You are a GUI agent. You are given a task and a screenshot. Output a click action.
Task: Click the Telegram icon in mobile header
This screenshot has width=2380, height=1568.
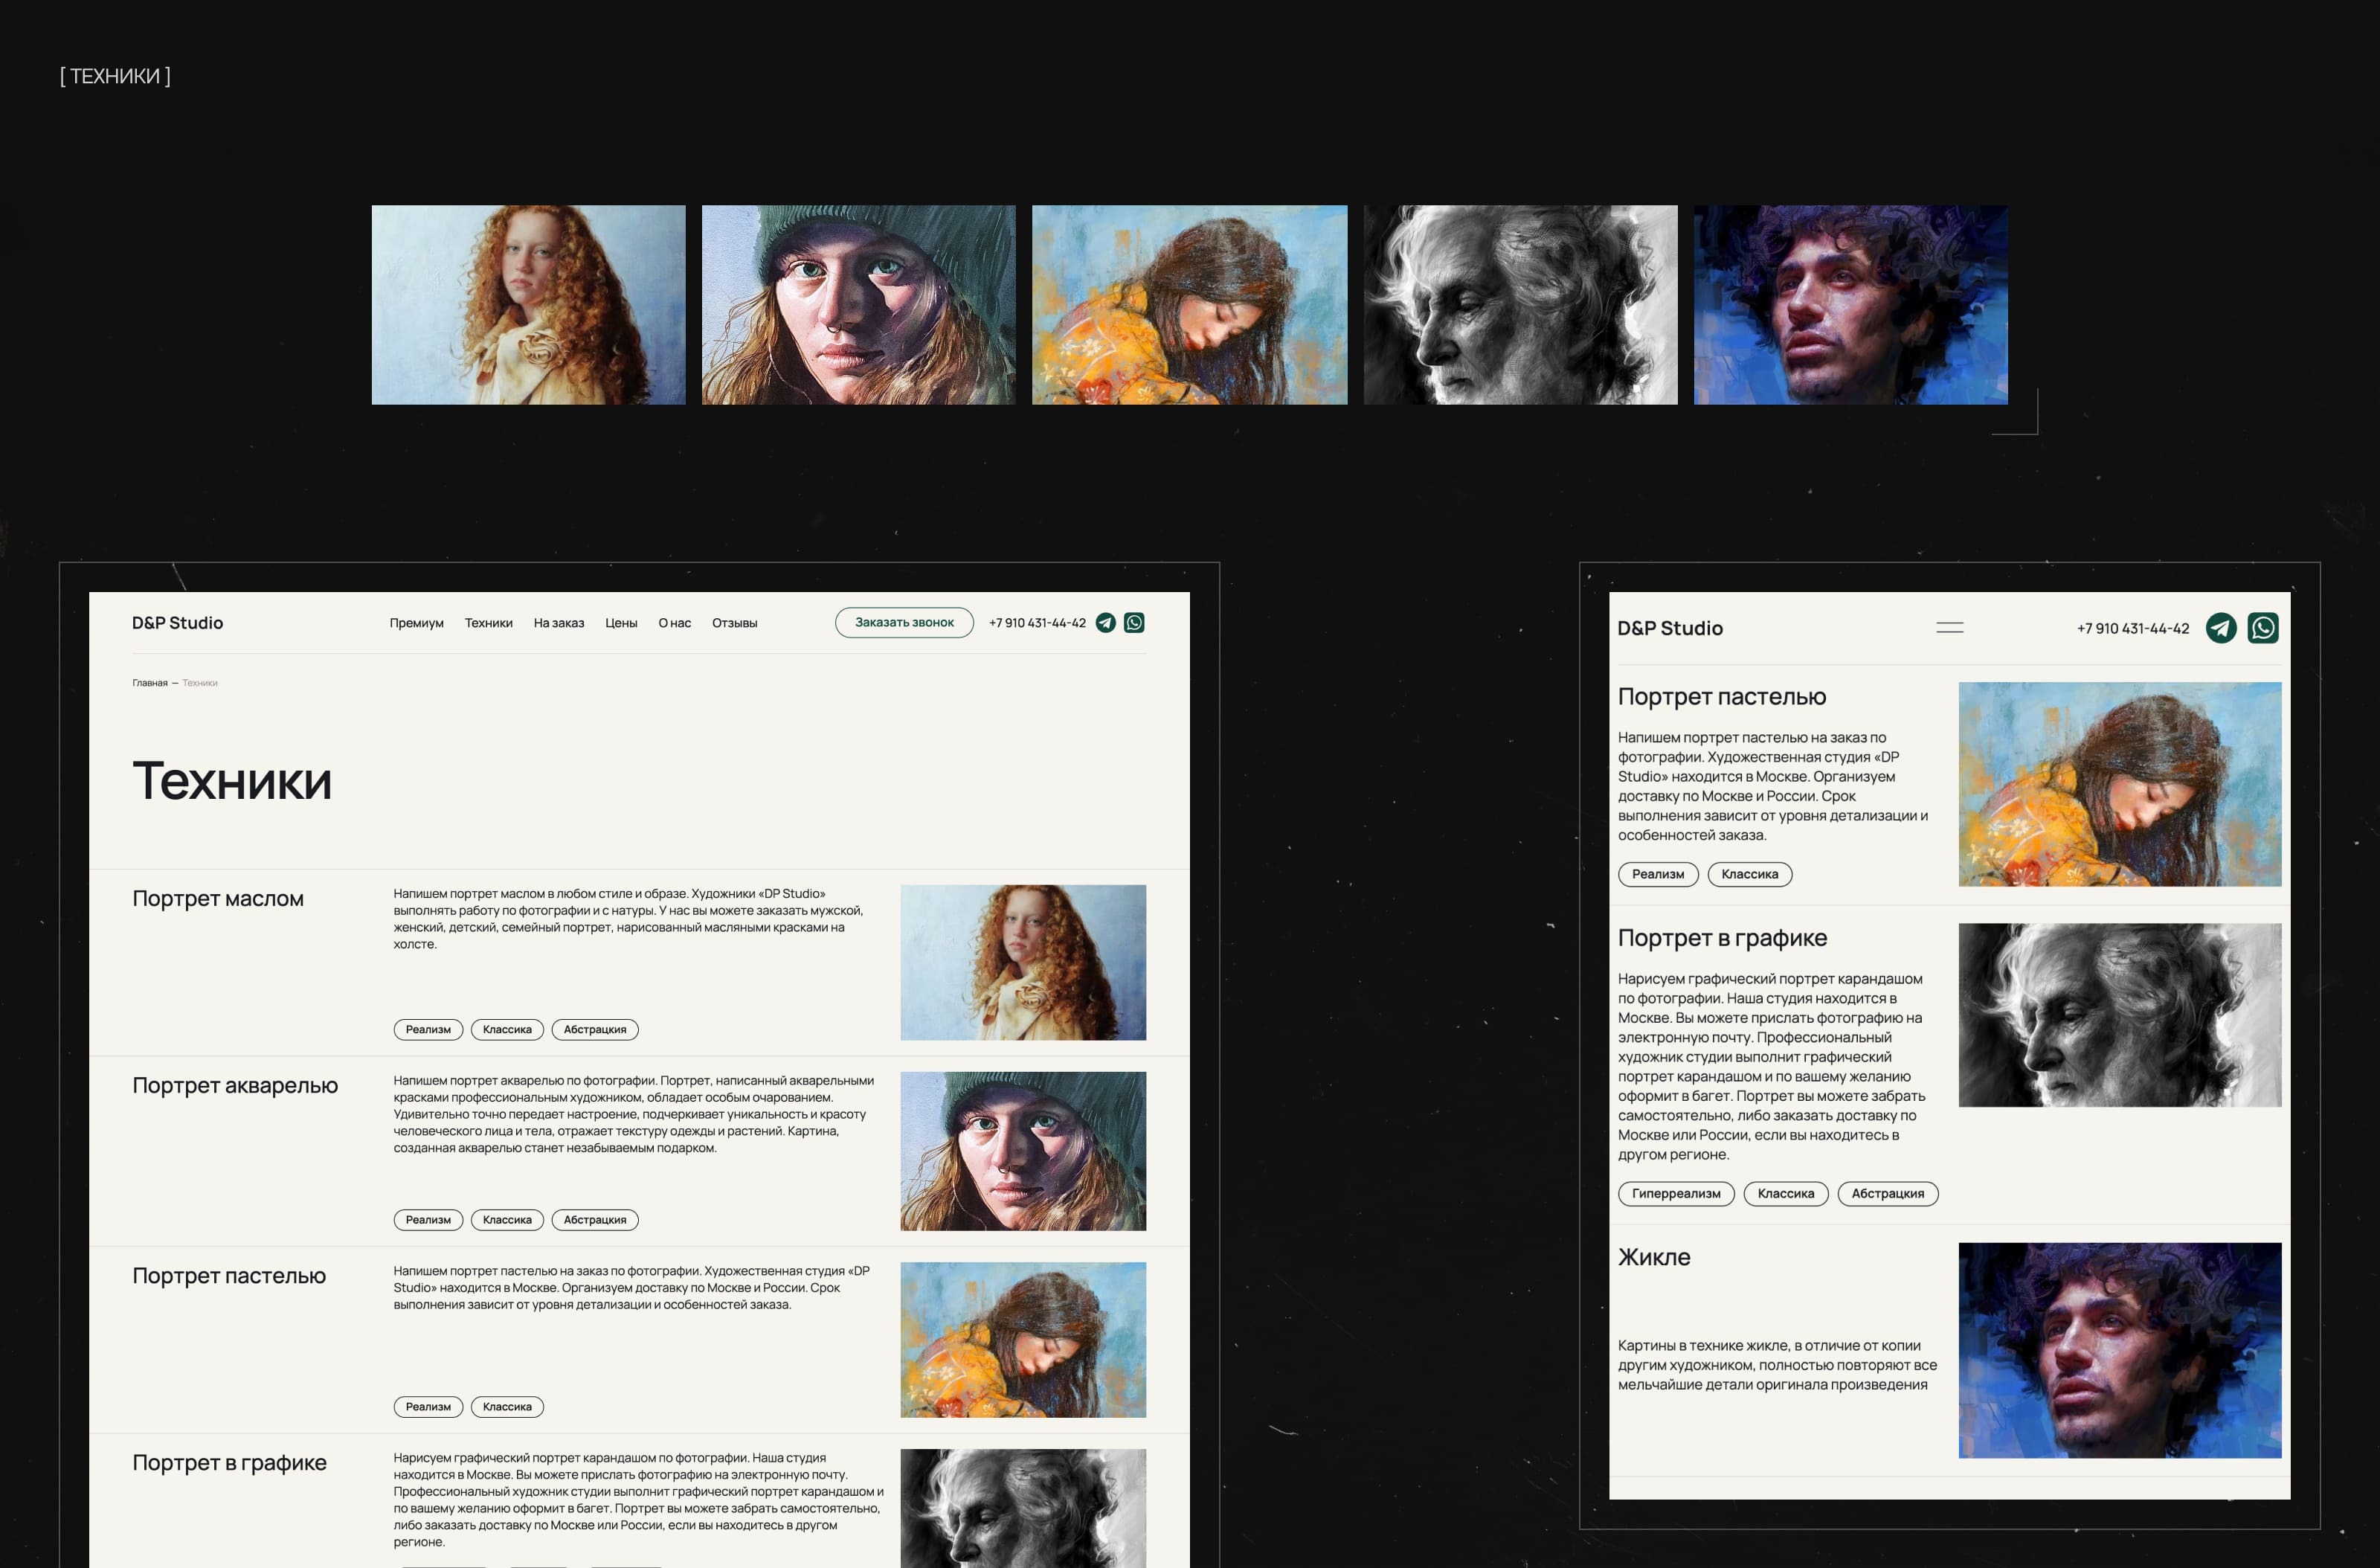pos(2221,628)
